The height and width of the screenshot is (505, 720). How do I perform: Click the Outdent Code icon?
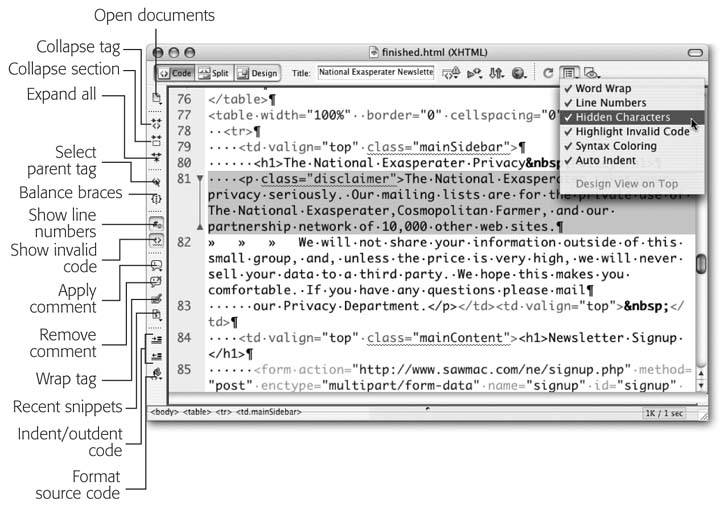pyautogui.click(x=157, y=356)
